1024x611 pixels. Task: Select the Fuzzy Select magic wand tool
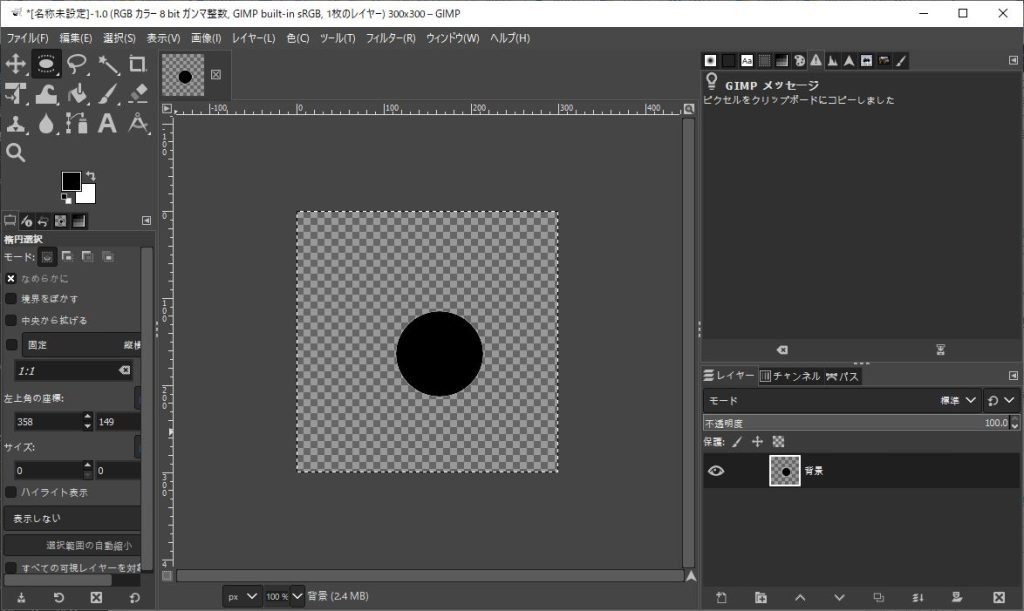108,64
